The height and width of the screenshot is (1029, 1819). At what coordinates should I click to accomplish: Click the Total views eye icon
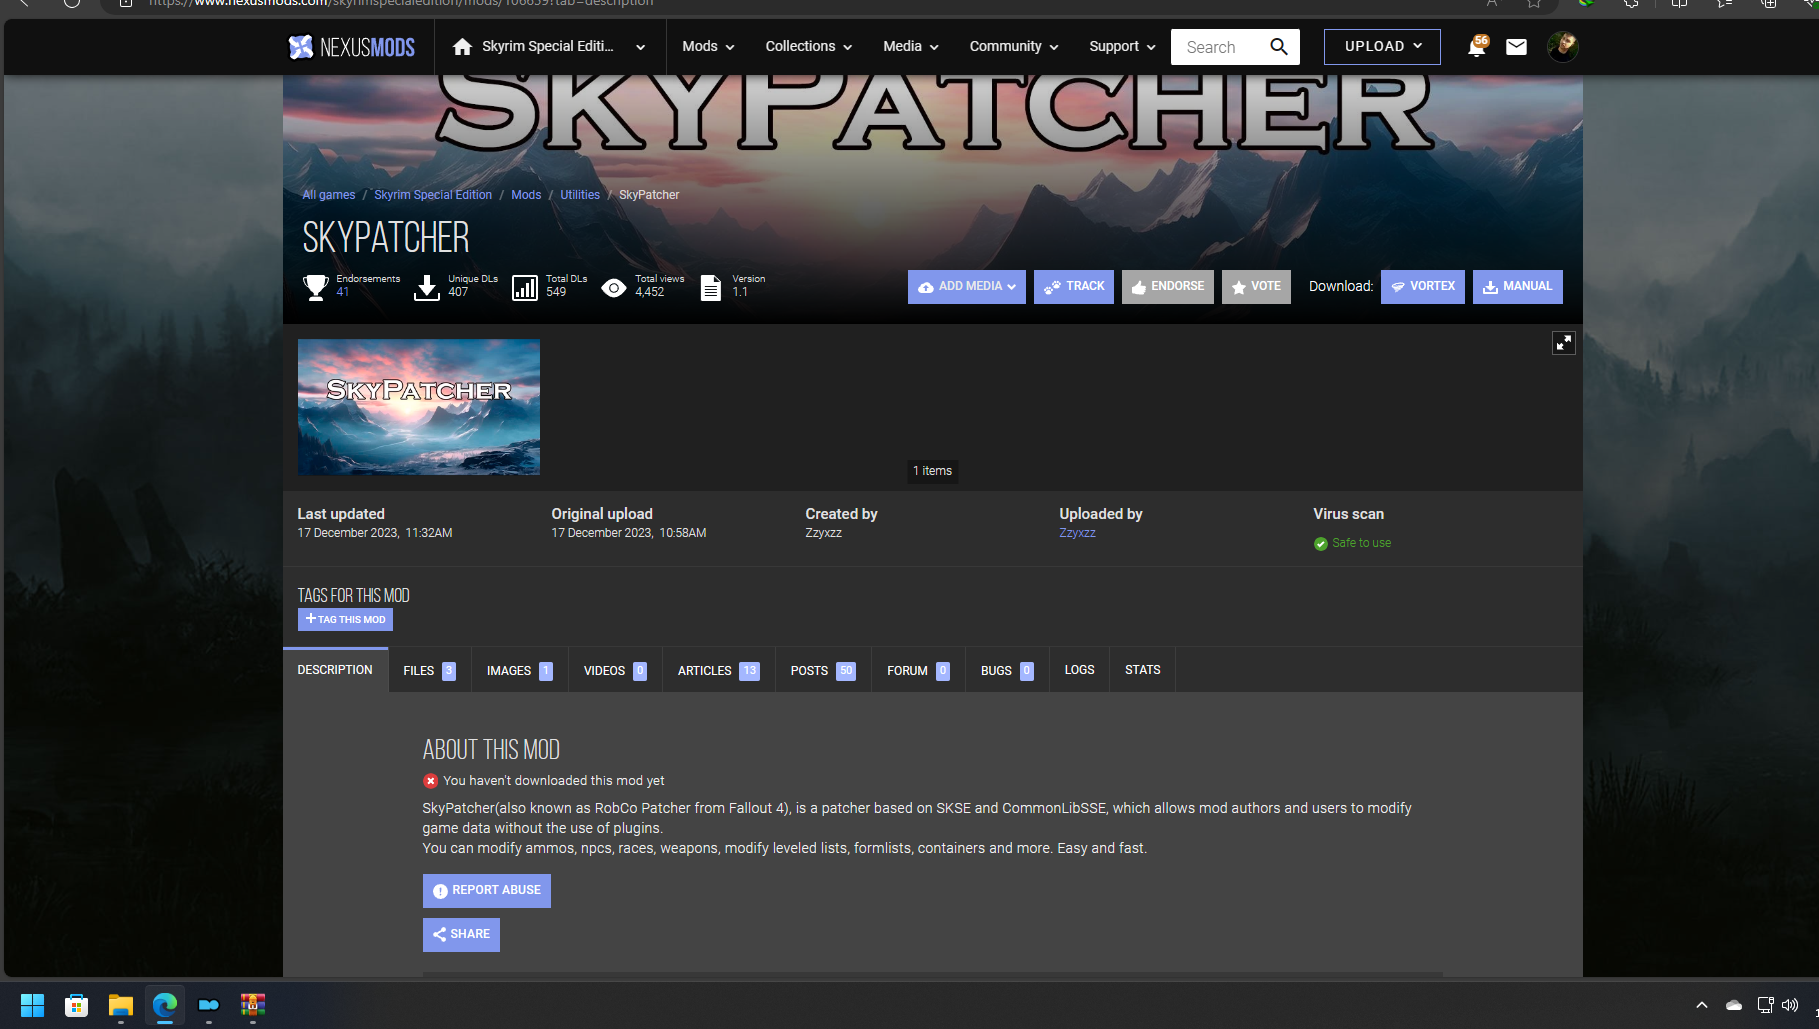click(x=614, y=288)
